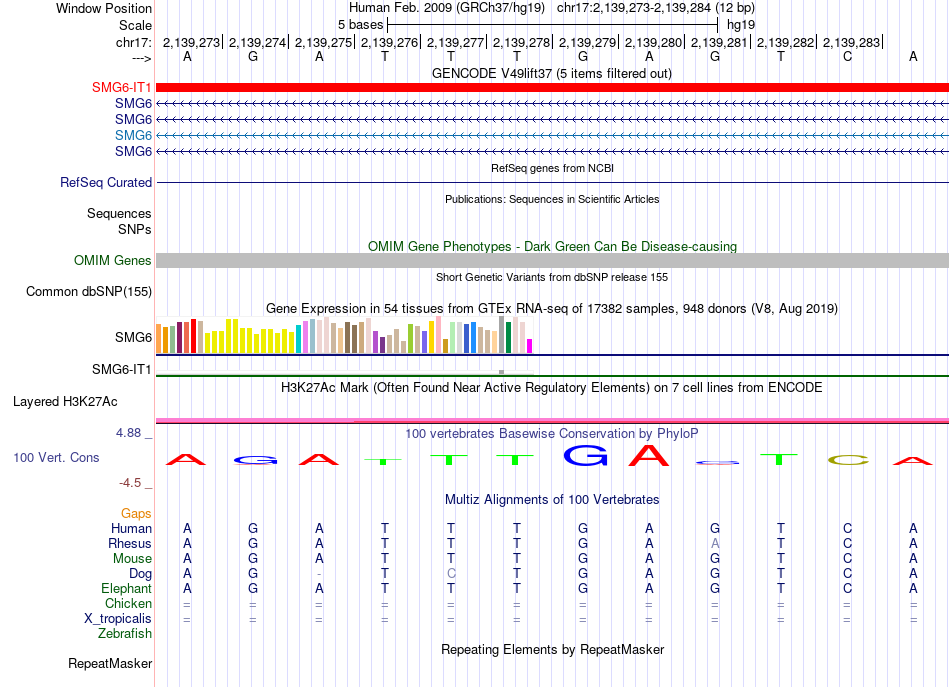
Task: Click the Scale label
Action: (x=135, y=25)
